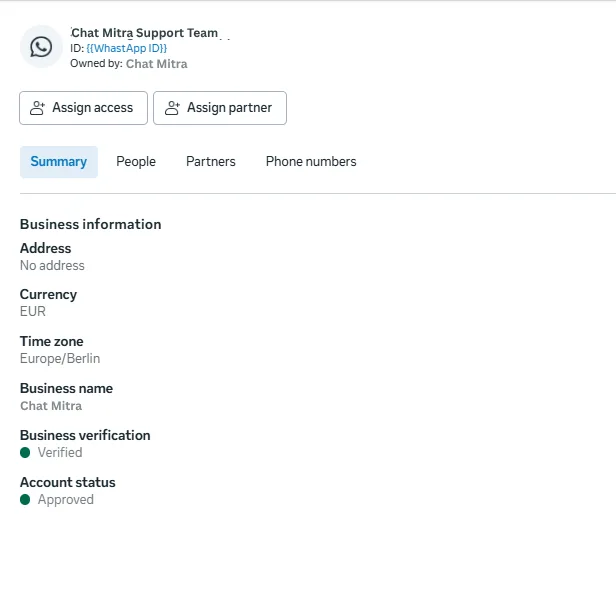The width and height of the screenshot is (616, 598).
Task: Click the Chat Mitra business name value
Action: [51, 406]
